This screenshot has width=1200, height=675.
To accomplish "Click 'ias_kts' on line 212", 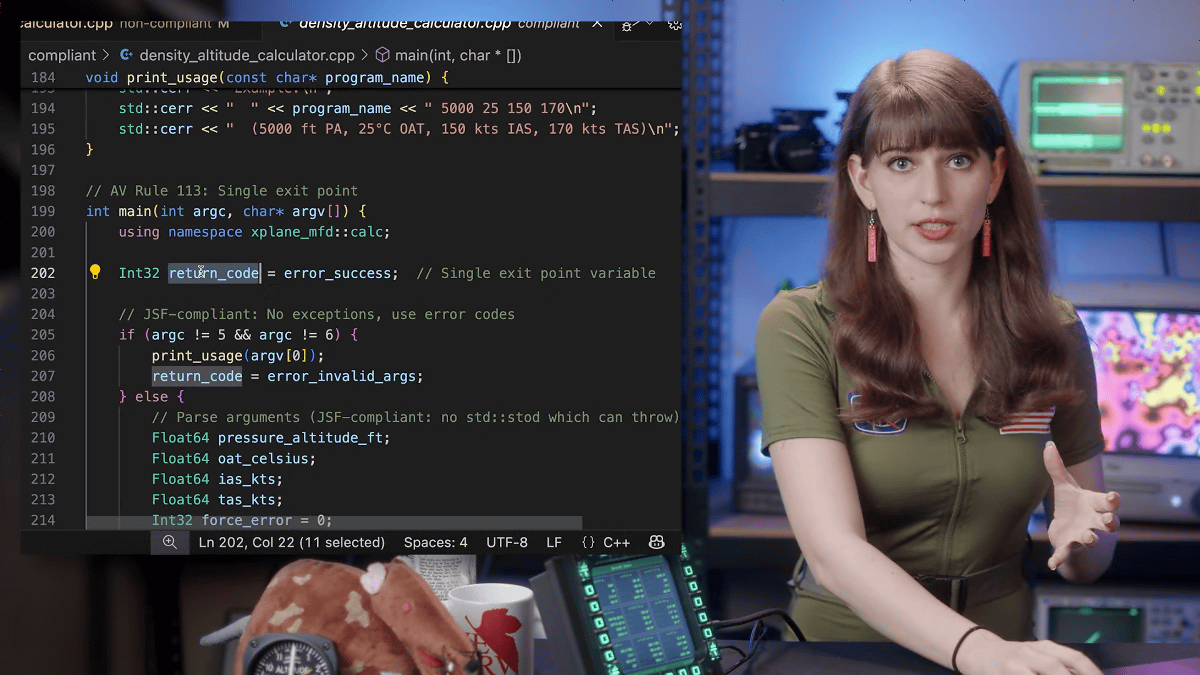I will (246, 479).
